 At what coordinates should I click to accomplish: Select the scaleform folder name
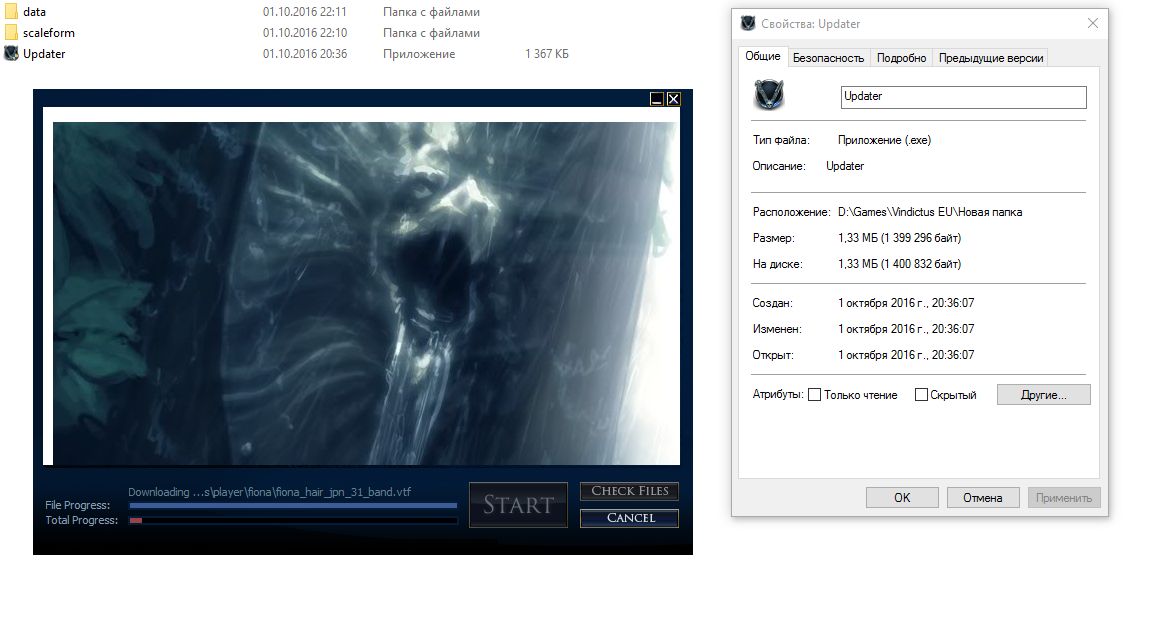pyautogui.click(x=49, y=33)
